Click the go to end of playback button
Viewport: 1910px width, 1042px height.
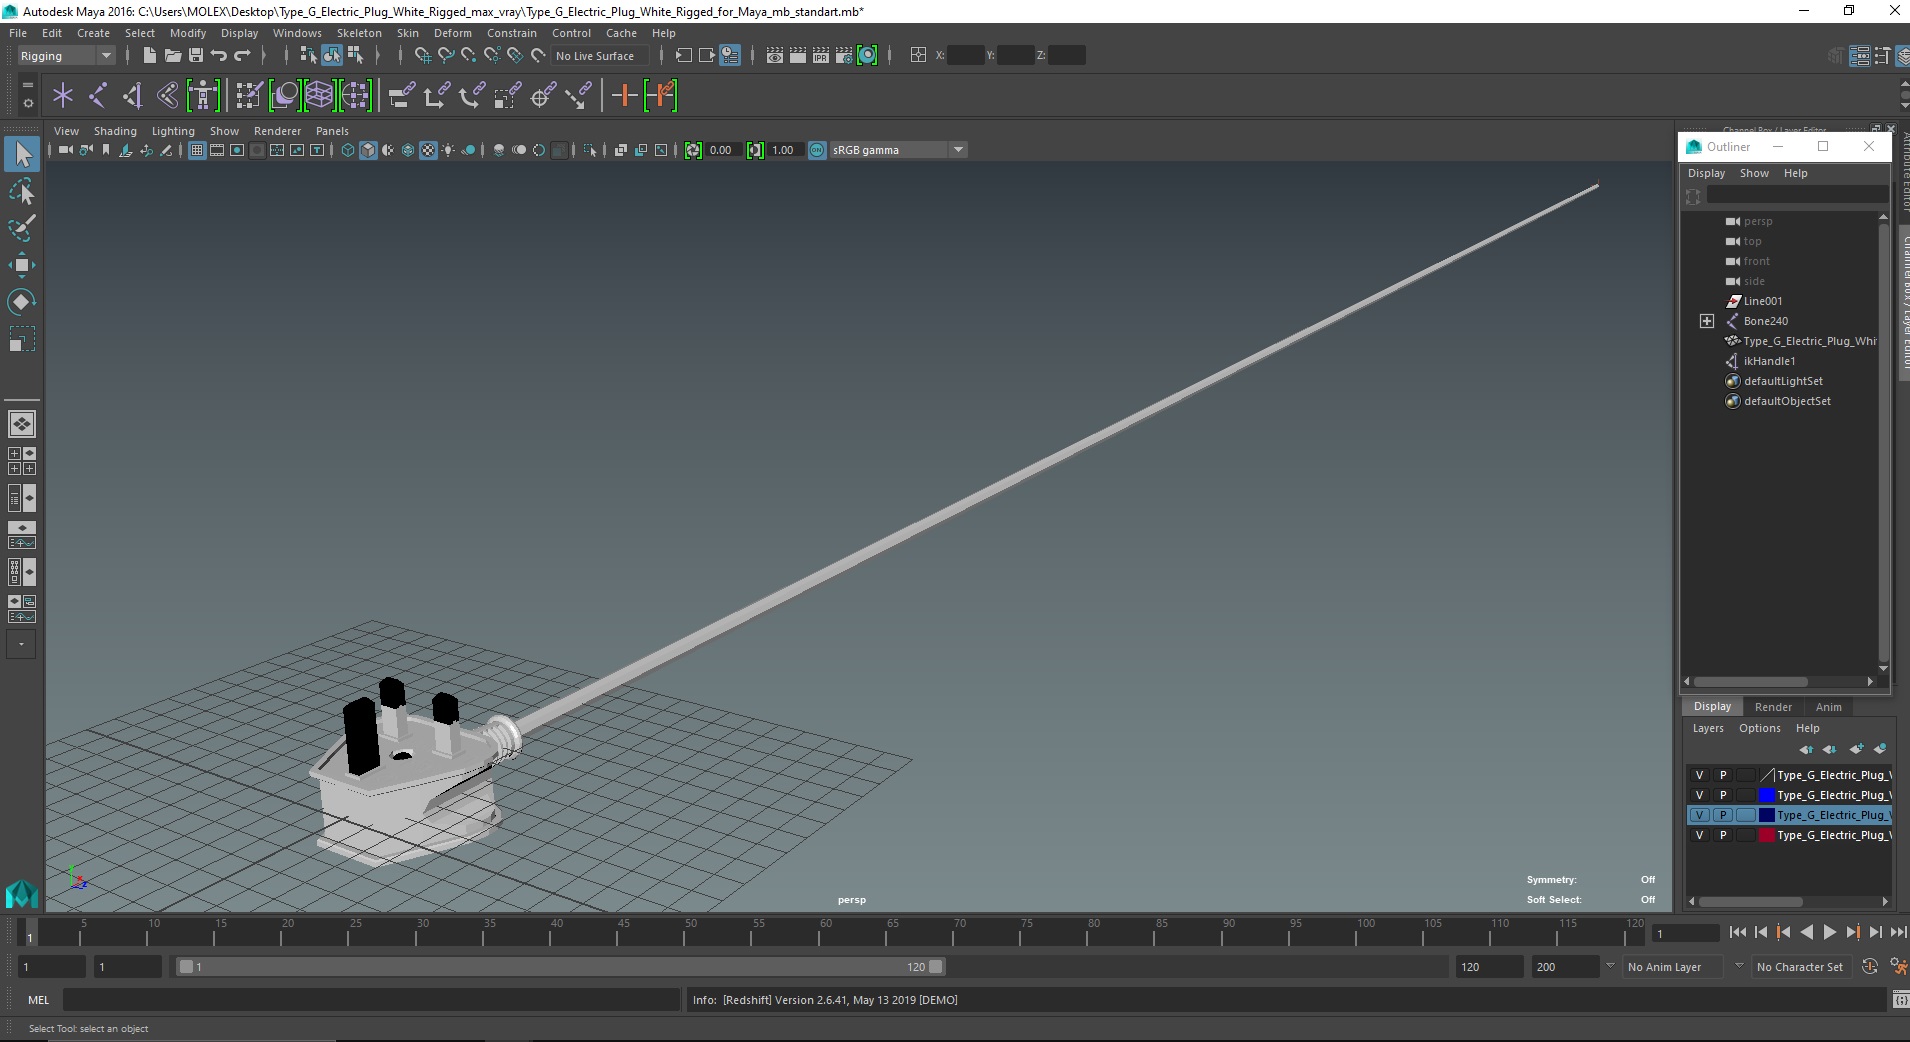(1898, 932)
